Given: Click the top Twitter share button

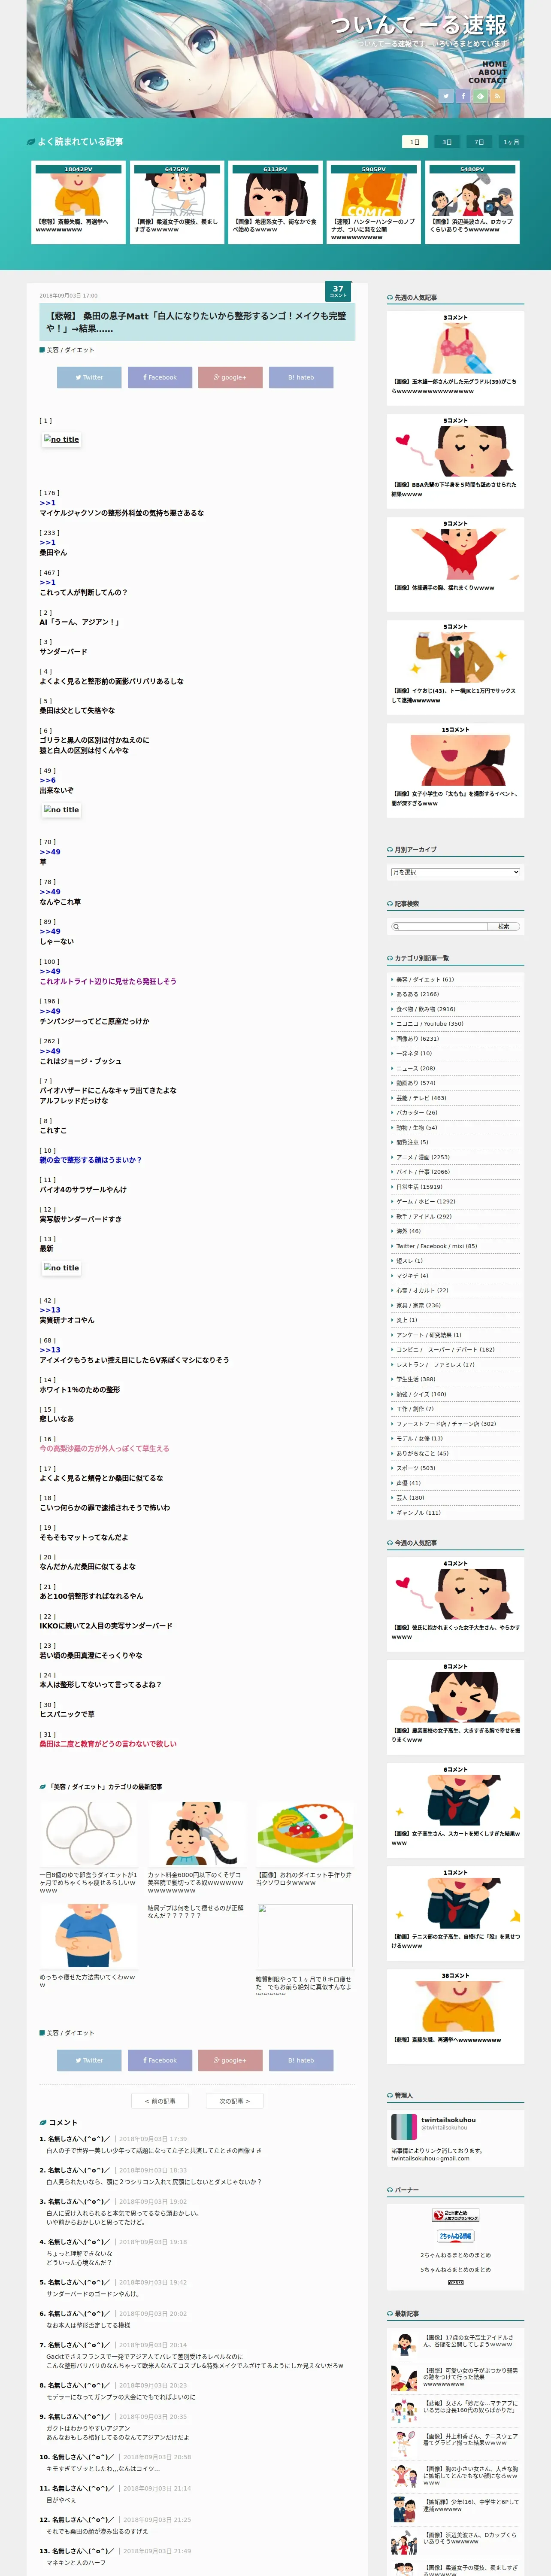Looking at the screenshot, I should [x=89, y=377].
